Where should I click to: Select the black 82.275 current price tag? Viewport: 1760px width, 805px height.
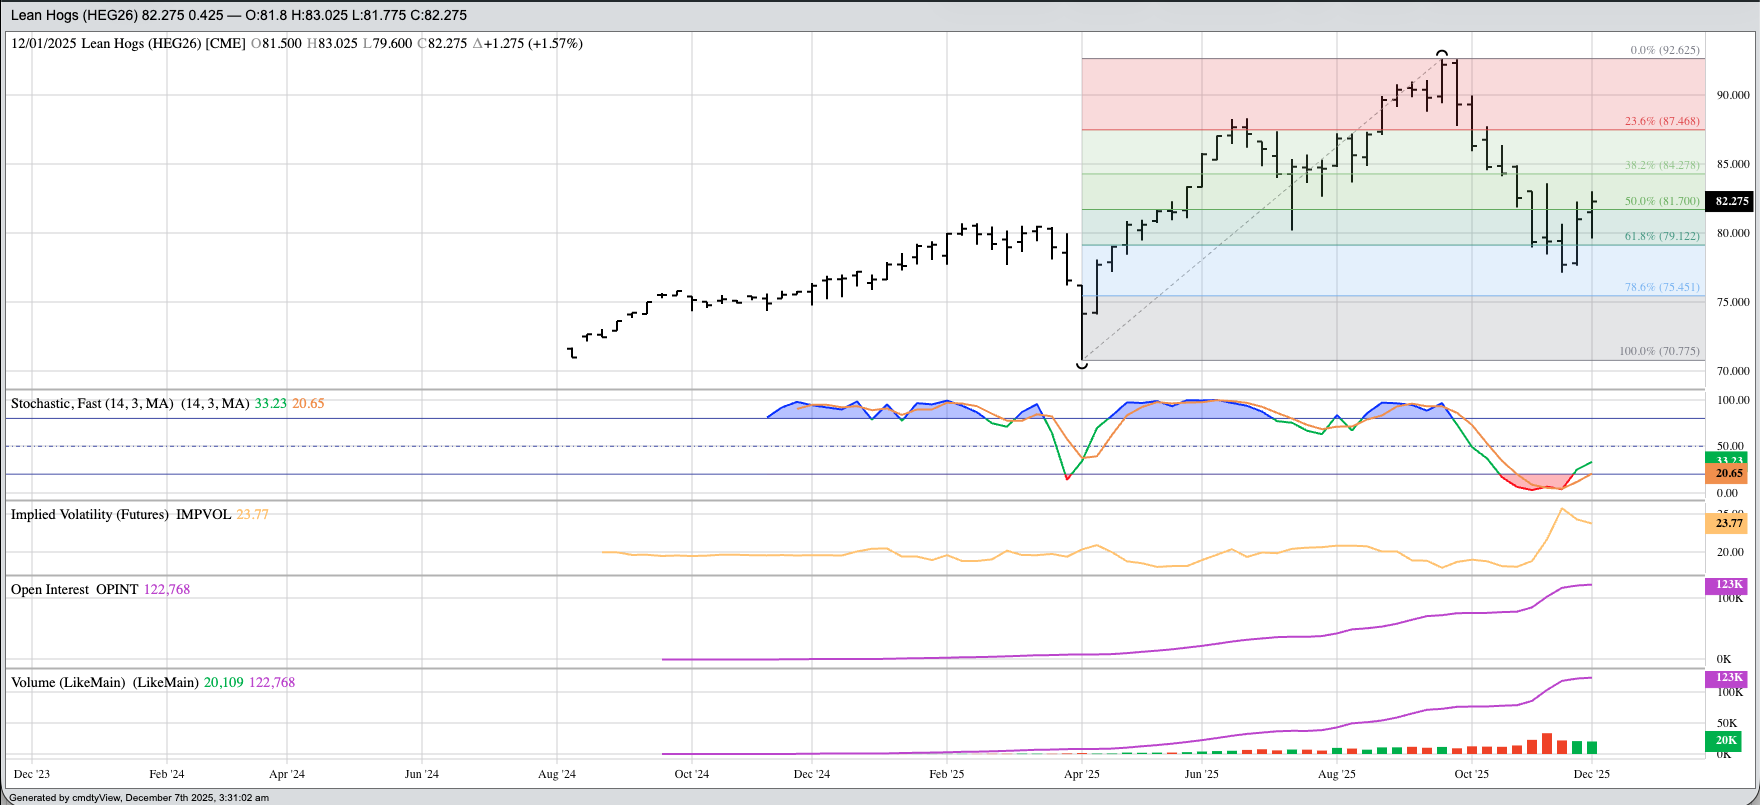coord(1731,201)
